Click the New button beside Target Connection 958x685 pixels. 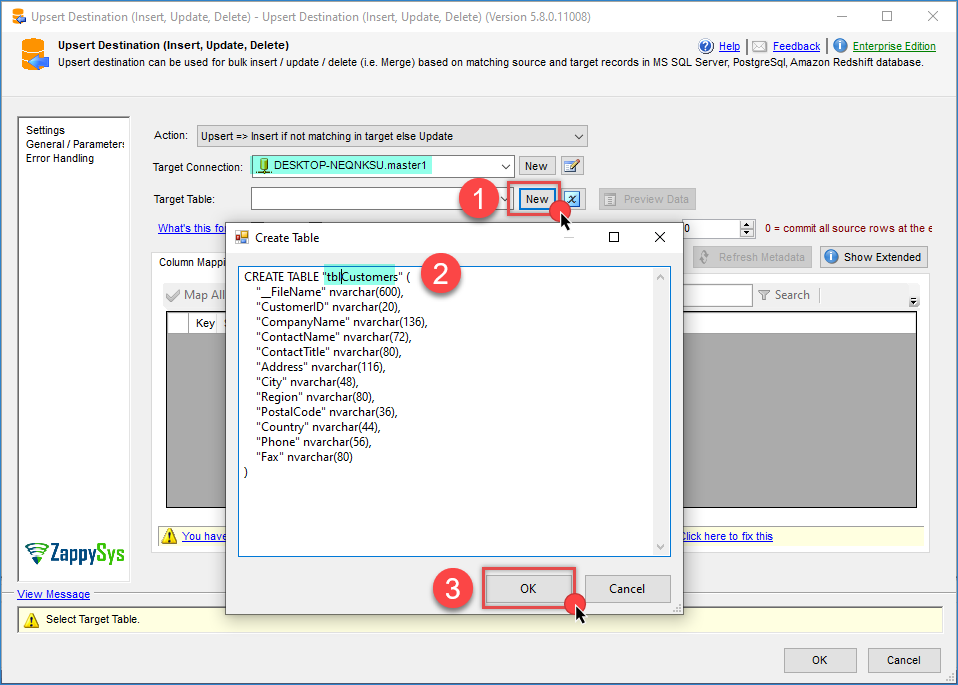coord(536,166)
